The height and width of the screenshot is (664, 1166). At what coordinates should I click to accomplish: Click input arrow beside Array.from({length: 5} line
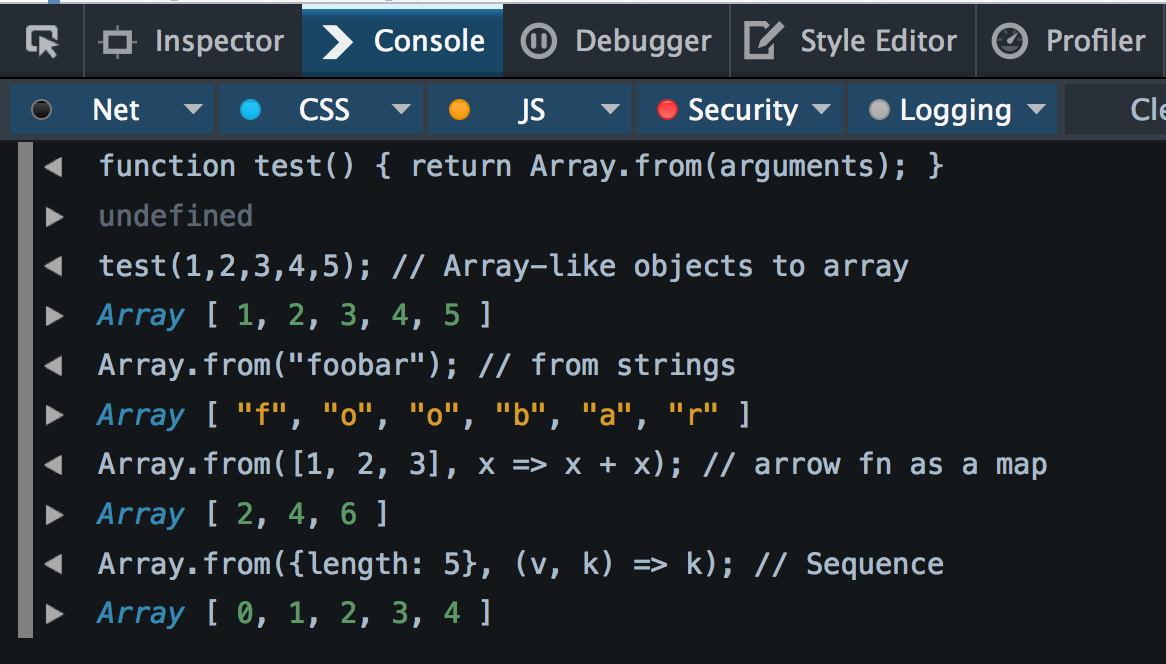54,564
